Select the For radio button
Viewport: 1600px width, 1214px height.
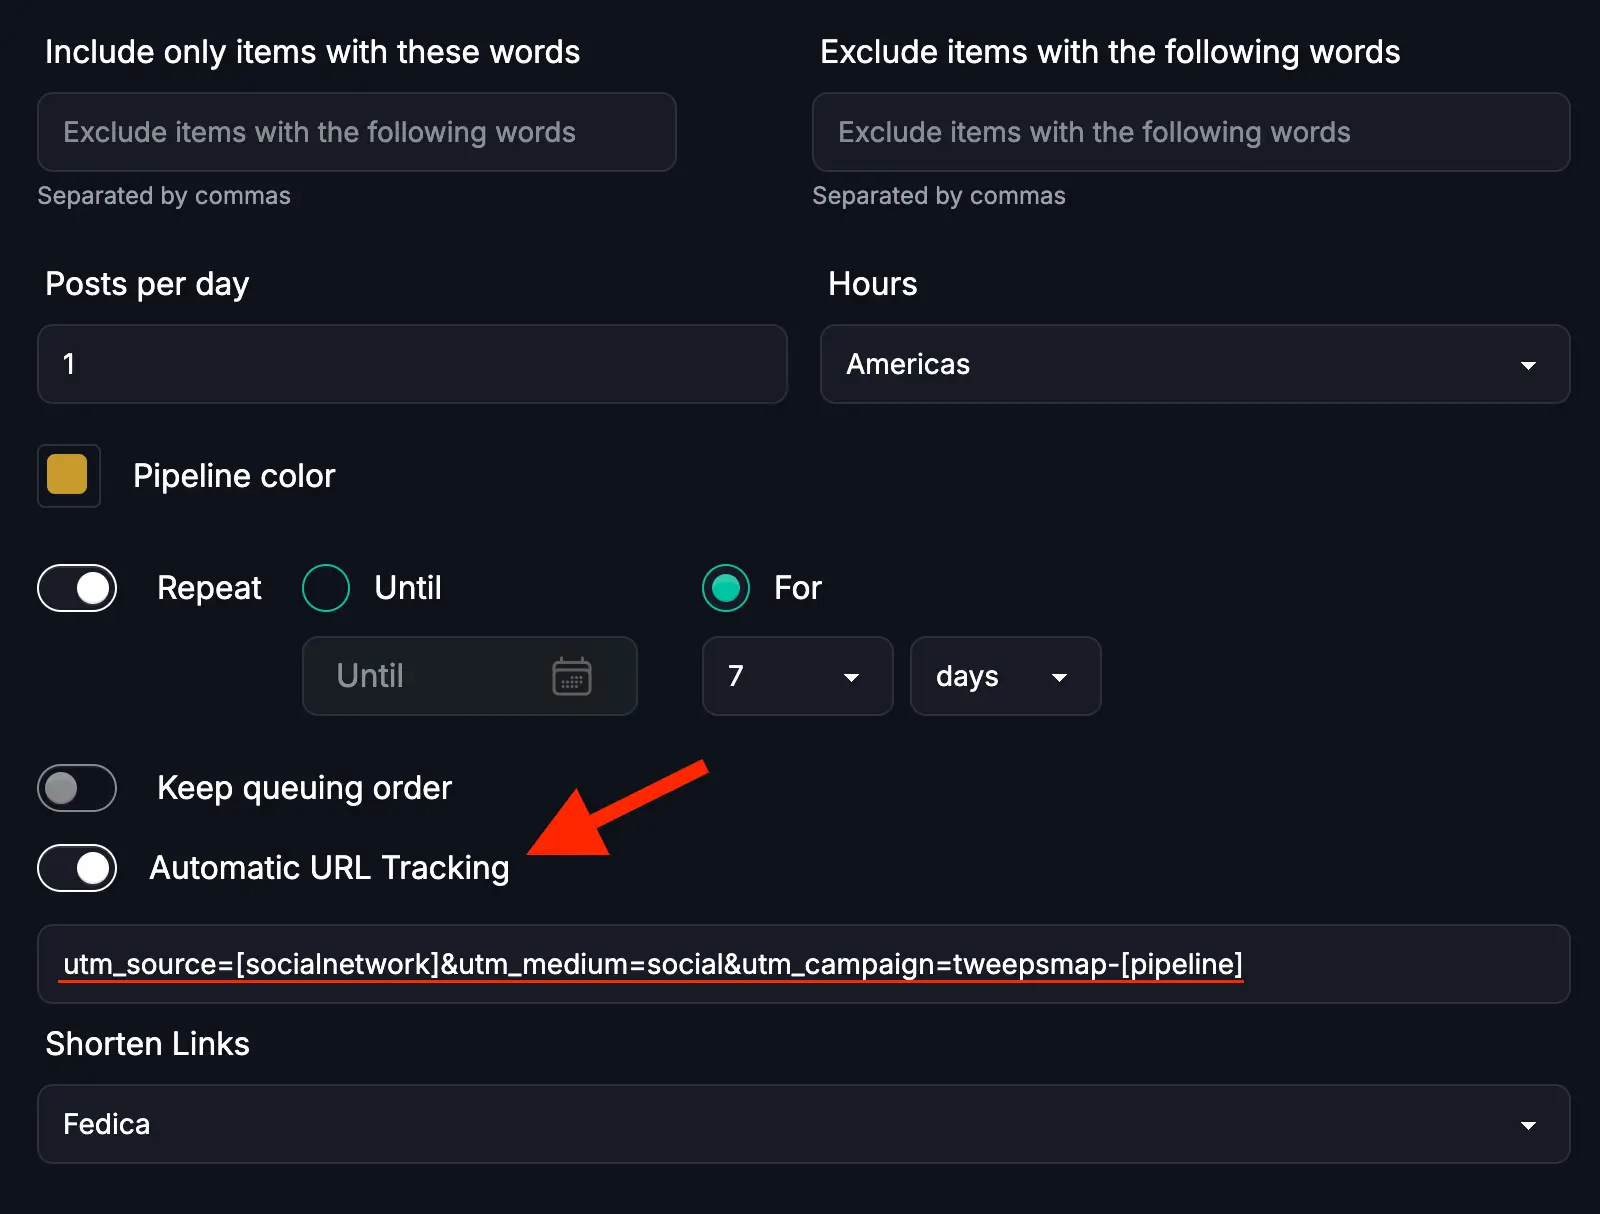[726, 588]
